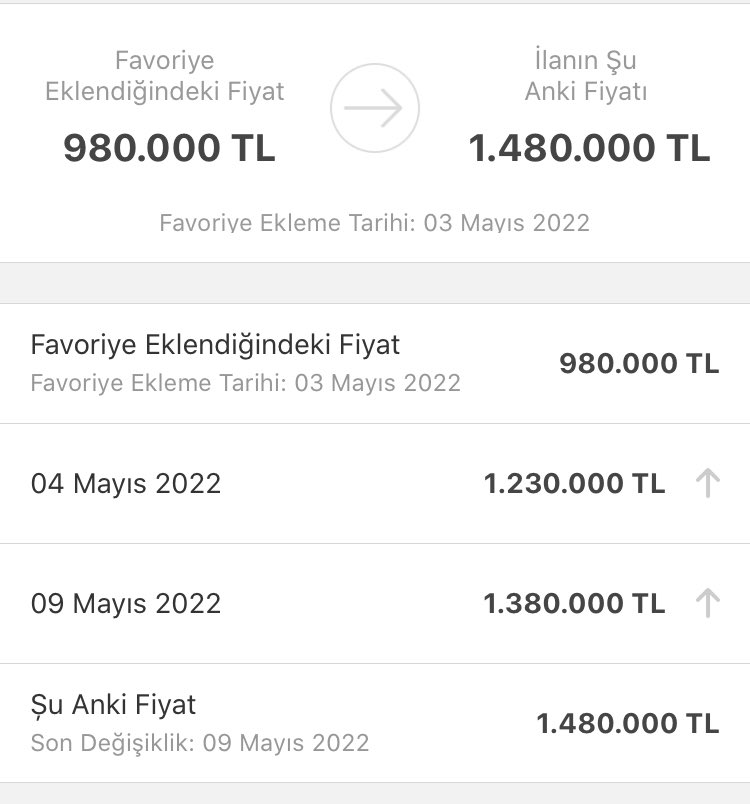Tap the 1.480.000 TL value in the last row
This screenshot has width=750, height=804.
[628, 723]
